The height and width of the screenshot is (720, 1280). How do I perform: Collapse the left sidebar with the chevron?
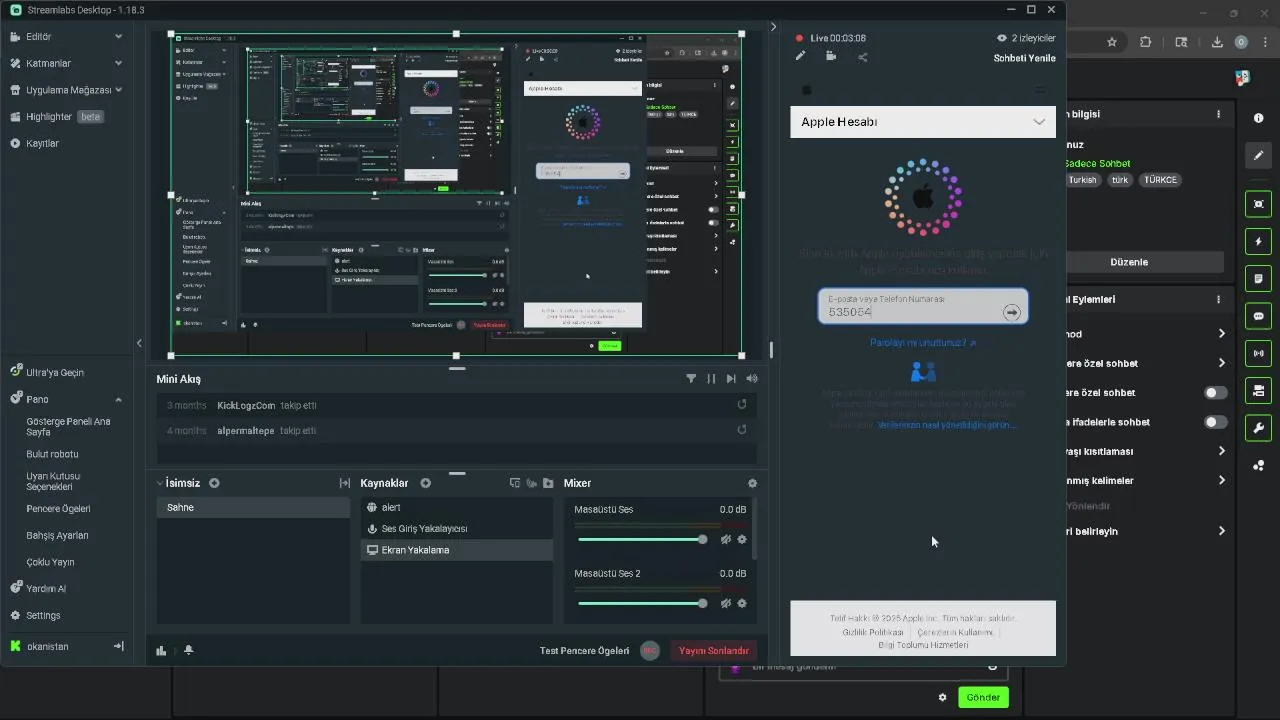[x=139, y=343]
